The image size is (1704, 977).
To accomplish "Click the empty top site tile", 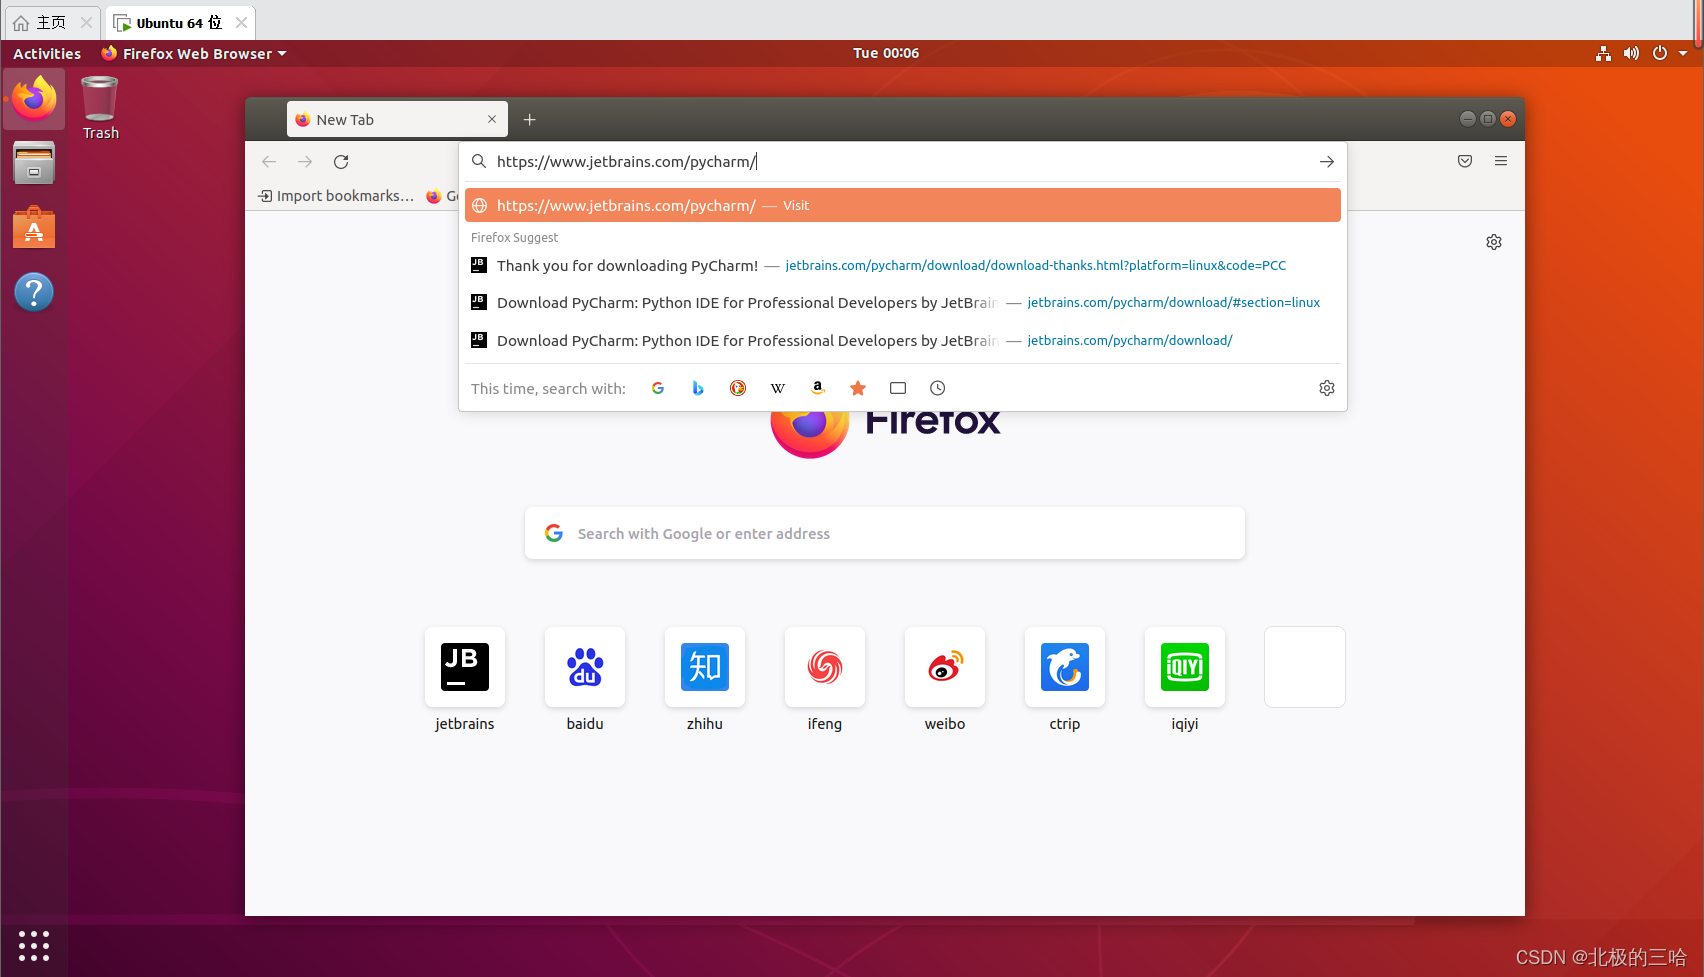I will coord(1305,667).
